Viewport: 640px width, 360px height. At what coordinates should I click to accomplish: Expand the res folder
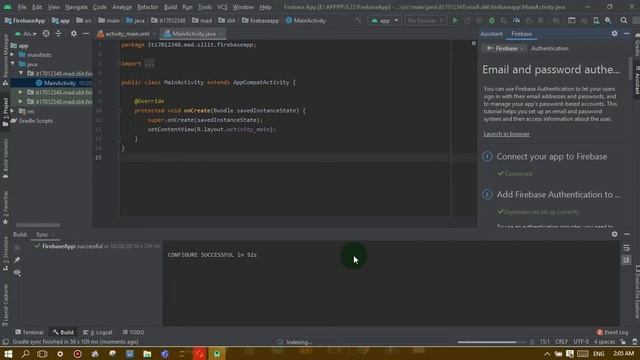13,111
